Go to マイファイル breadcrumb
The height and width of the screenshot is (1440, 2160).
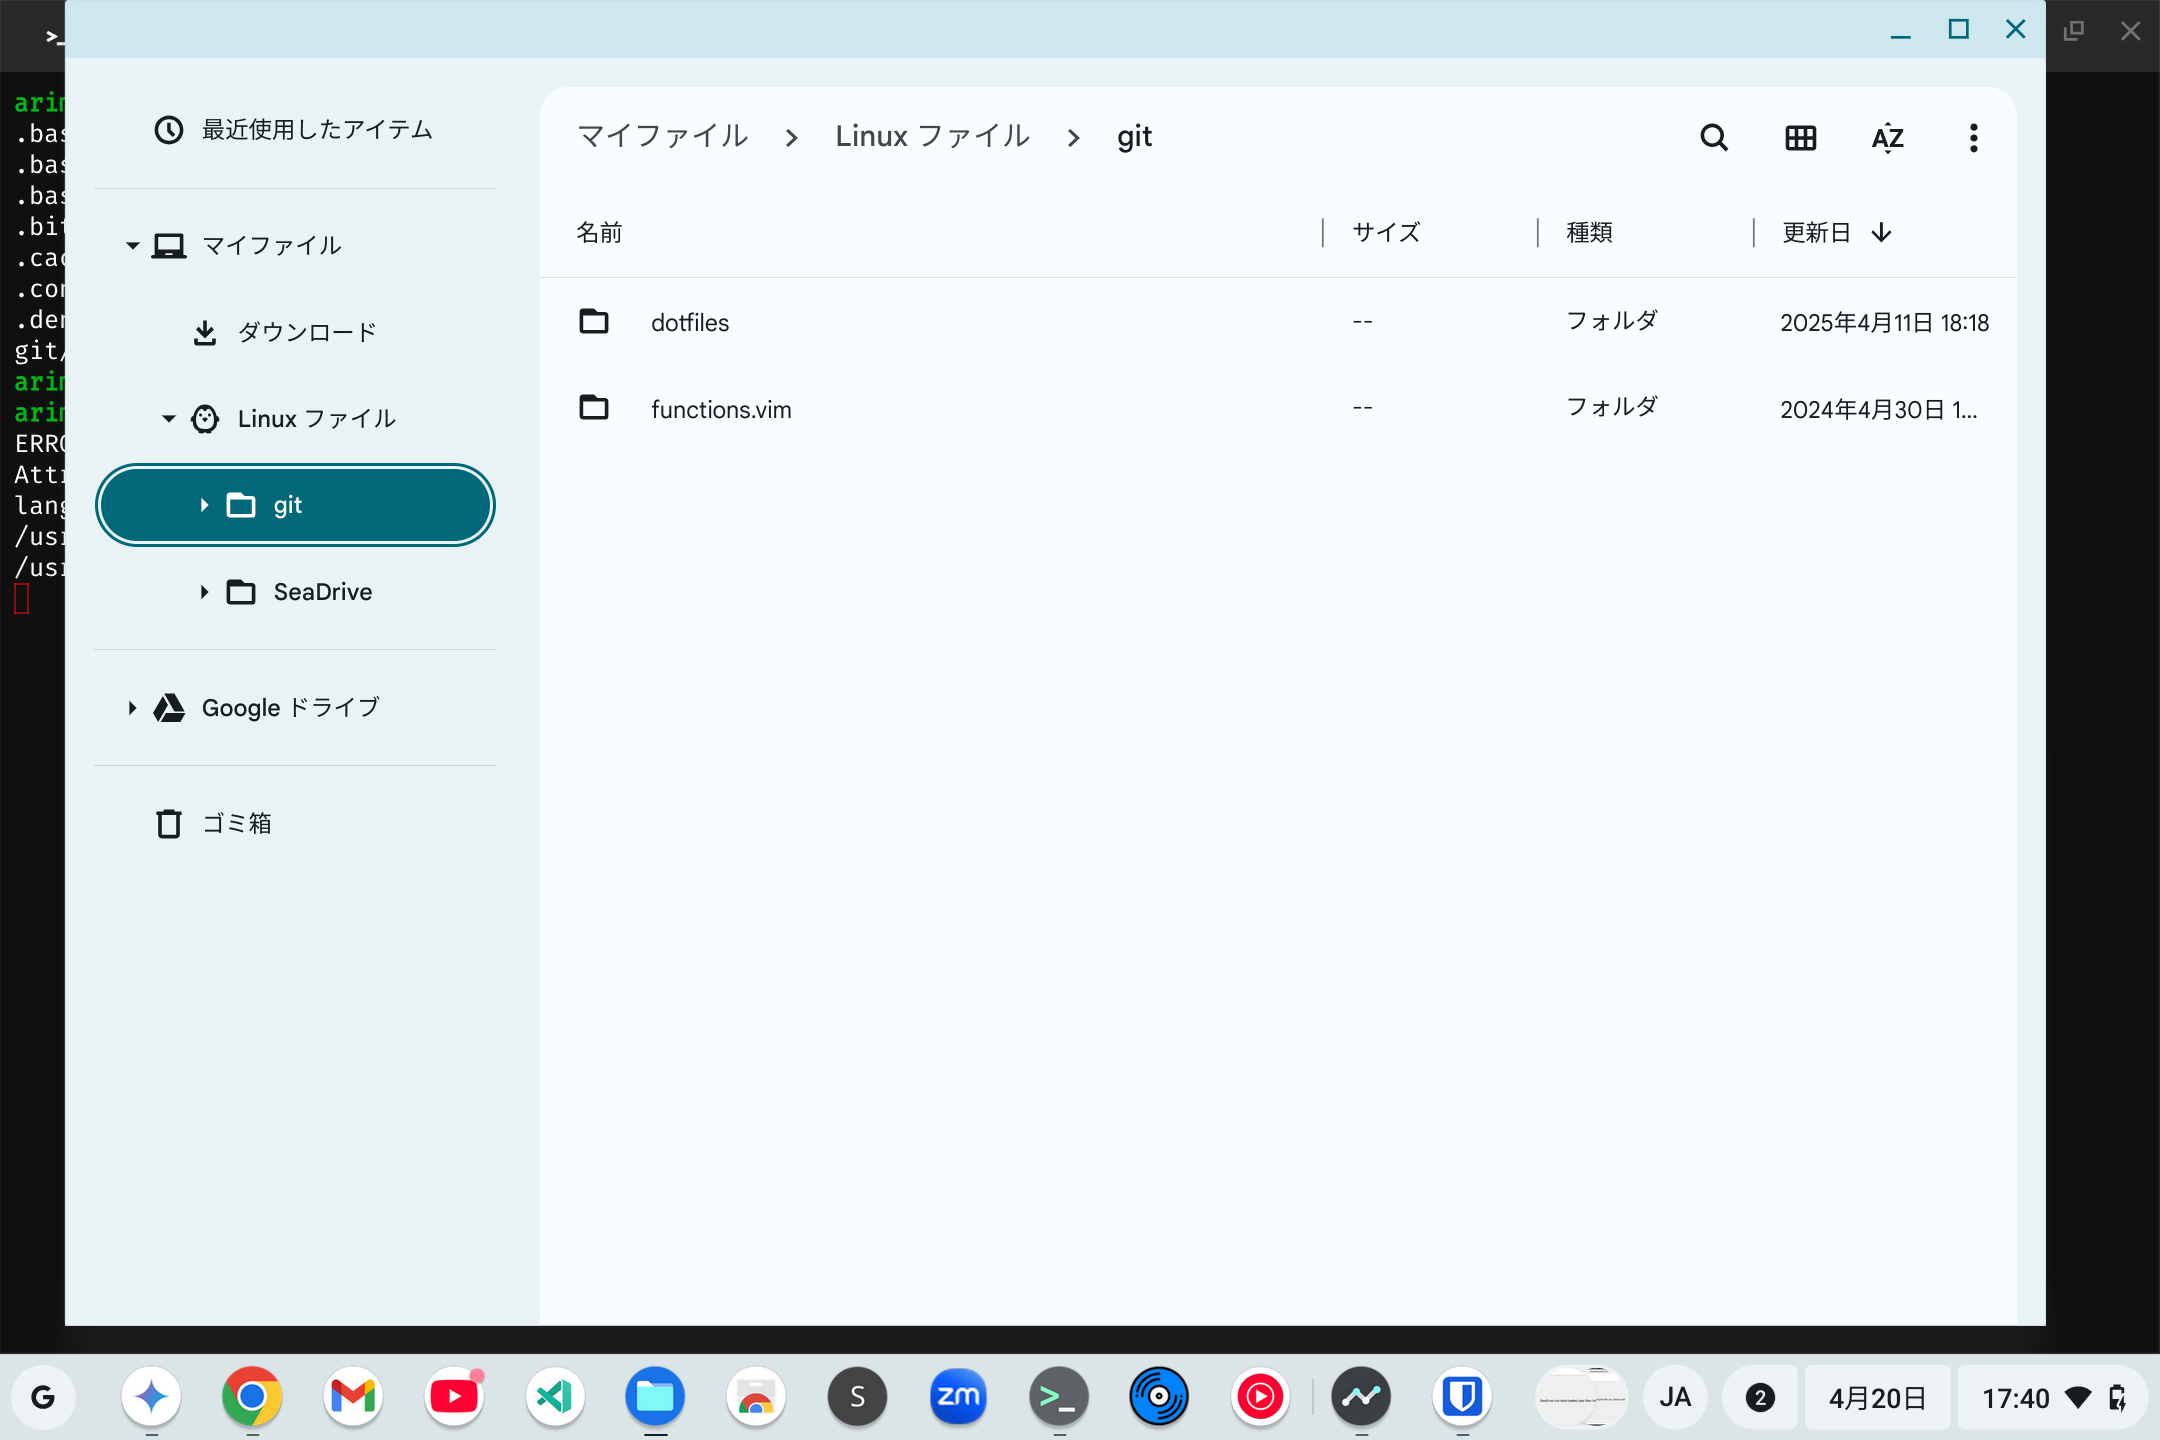[663, 136]
